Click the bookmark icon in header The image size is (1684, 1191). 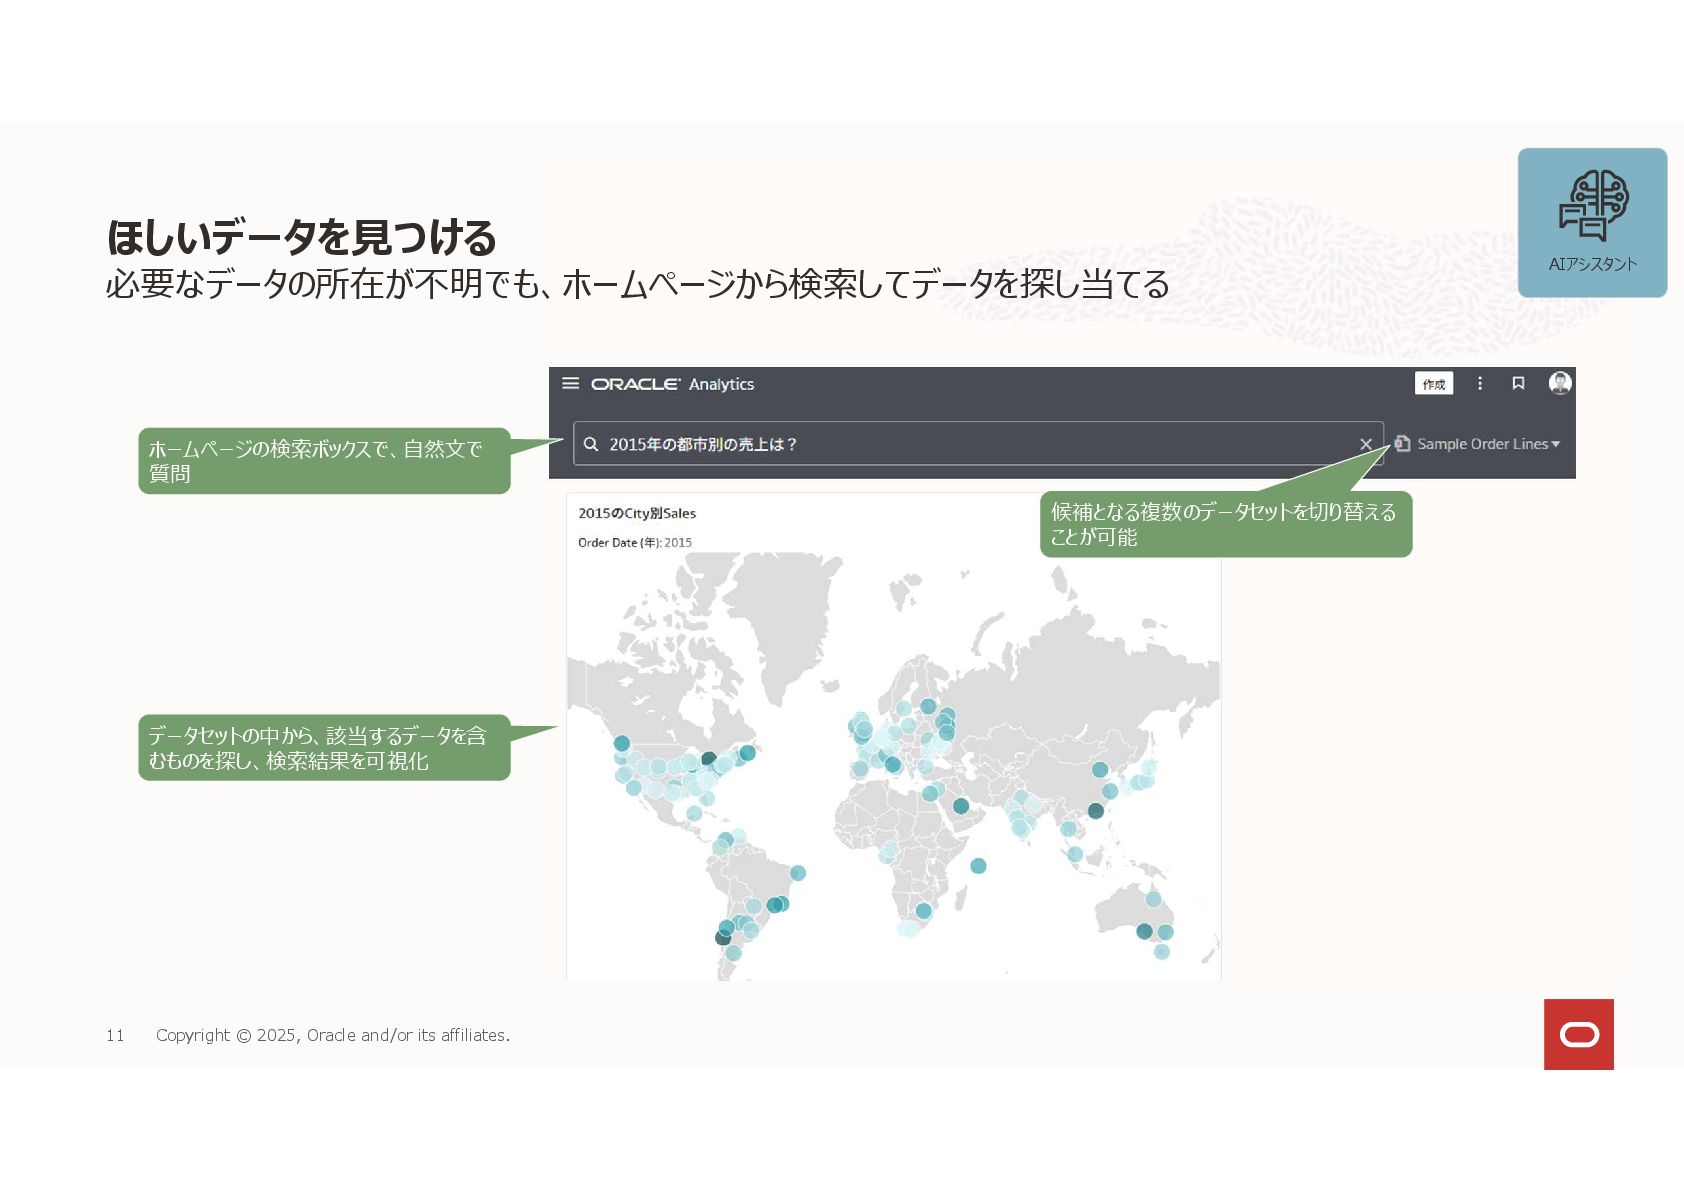tap(1518, 383)
